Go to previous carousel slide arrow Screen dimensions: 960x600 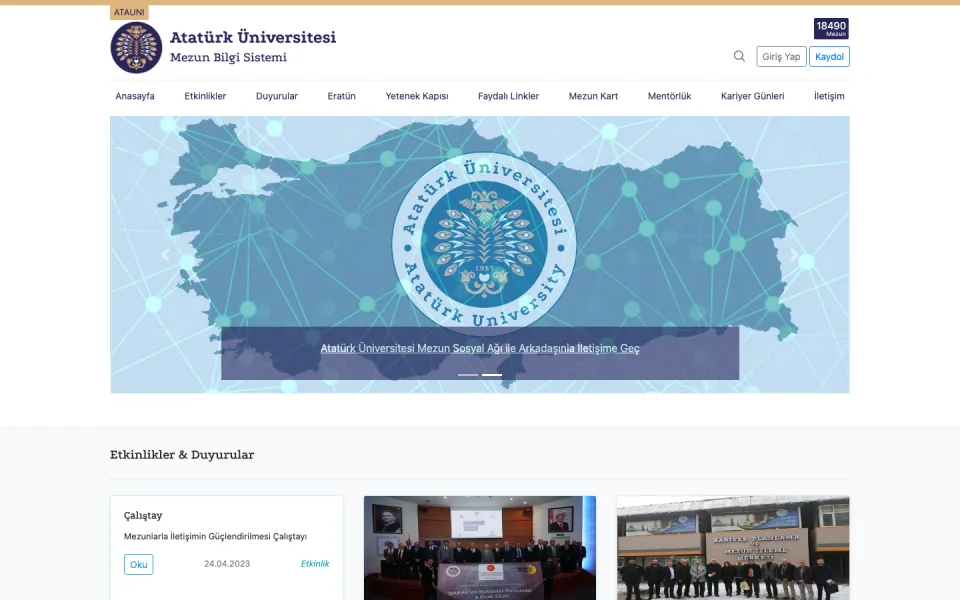pyautogui.click(x=165, y=255)
